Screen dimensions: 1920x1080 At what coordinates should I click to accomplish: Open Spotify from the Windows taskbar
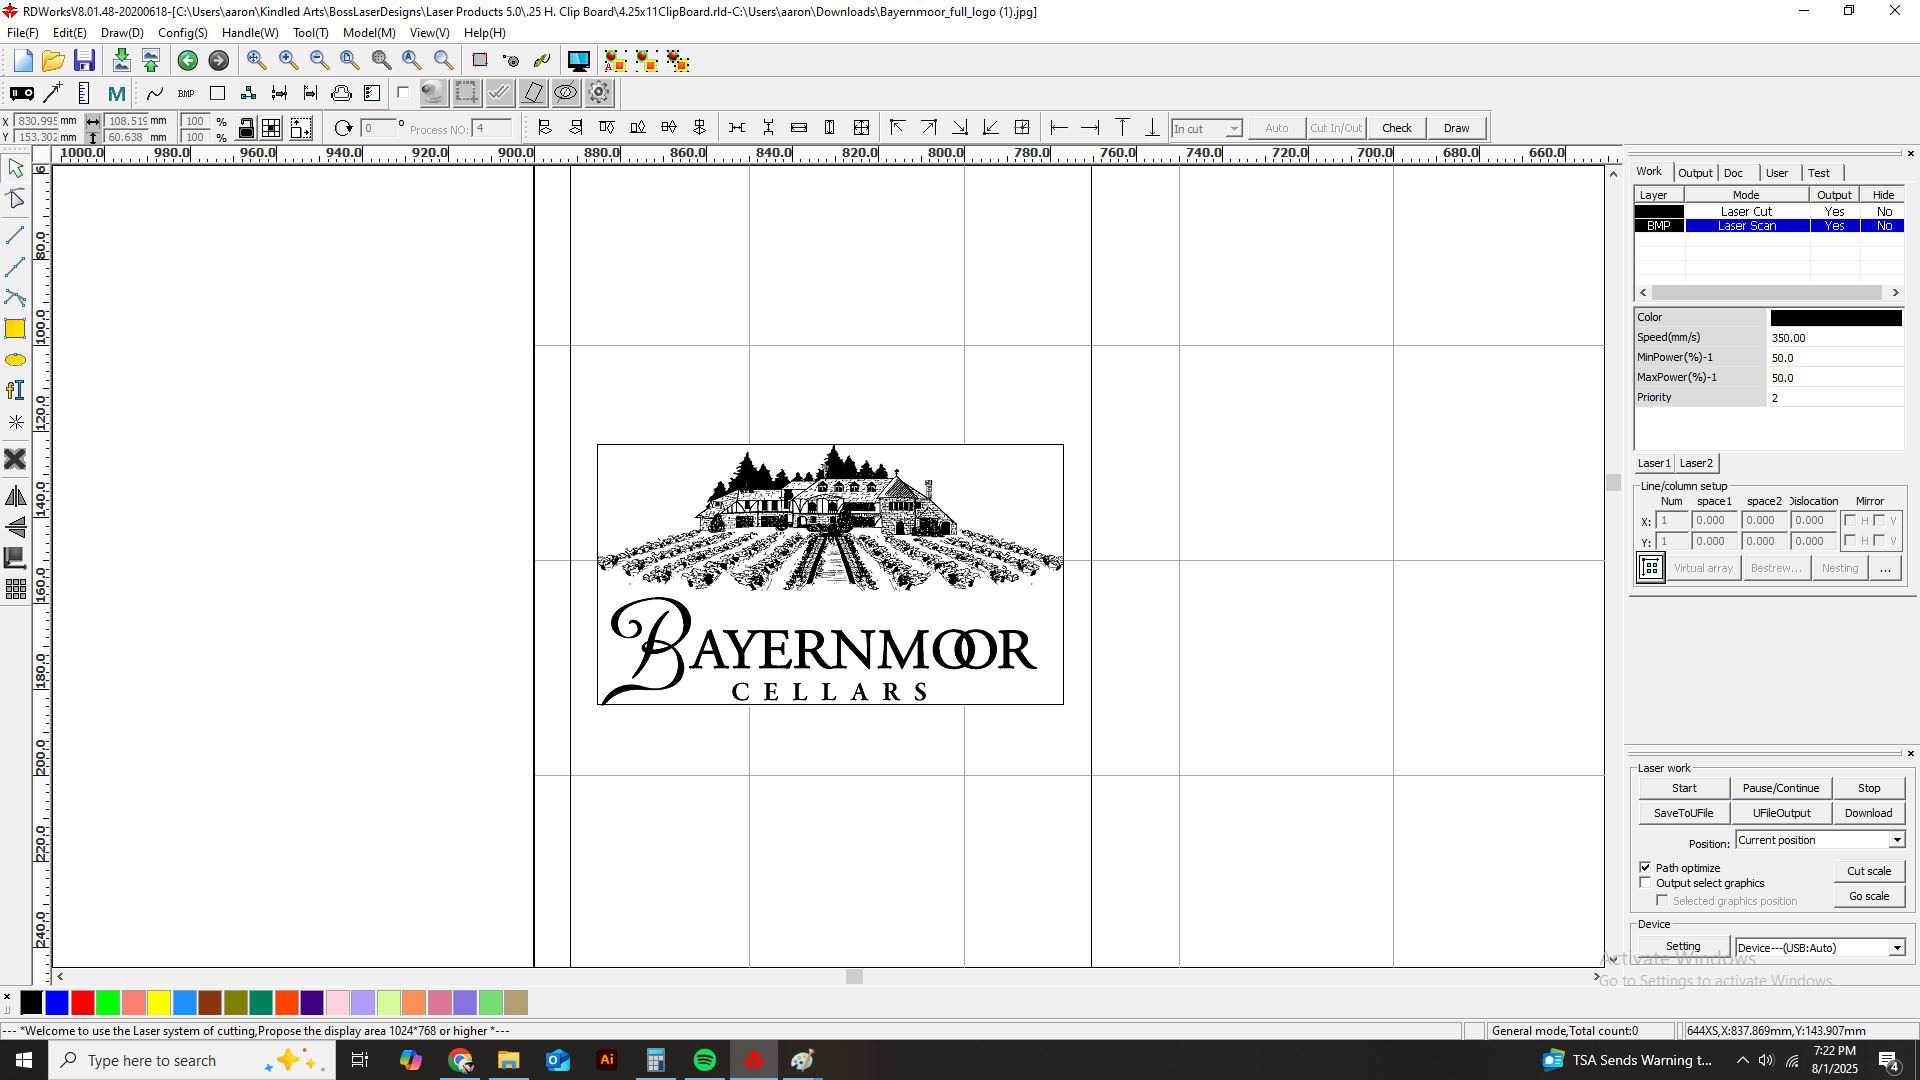tap(704, 1060)
